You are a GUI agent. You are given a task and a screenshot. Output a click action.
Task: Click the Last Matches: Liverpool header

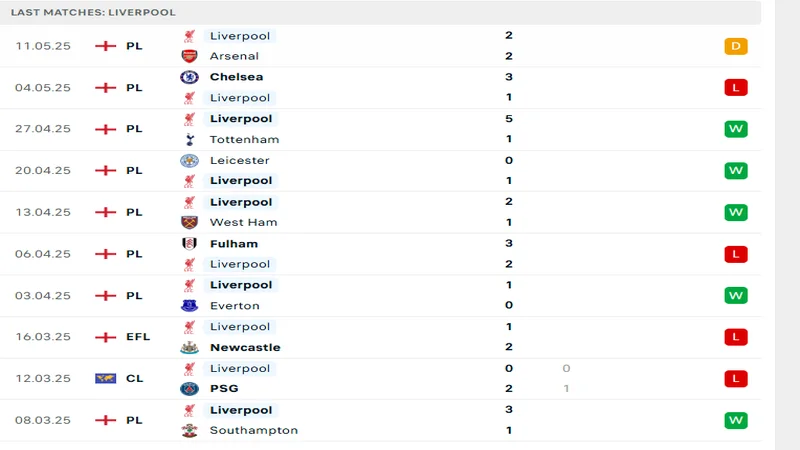tap(93, 12)
